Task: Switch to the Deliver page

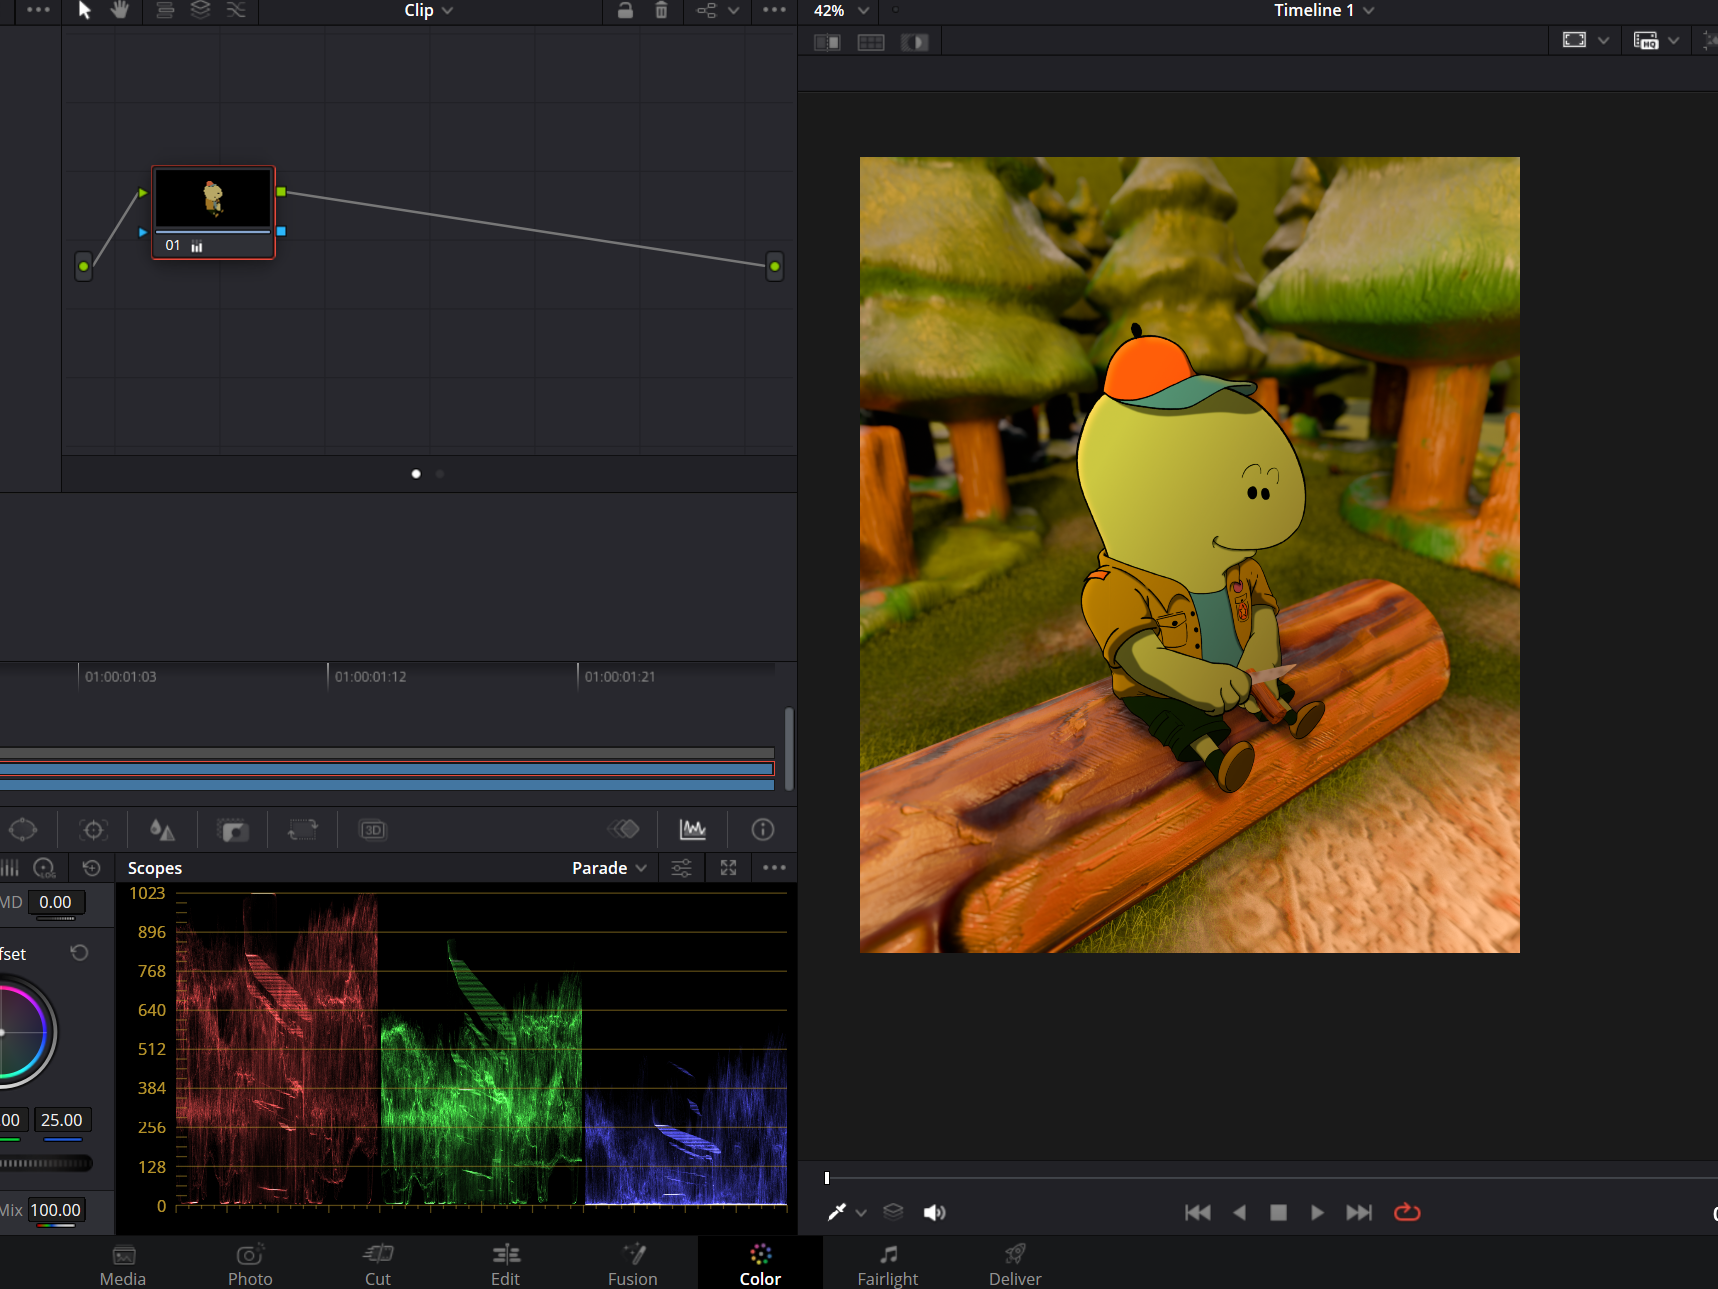Action: tap(1015, 1265)
